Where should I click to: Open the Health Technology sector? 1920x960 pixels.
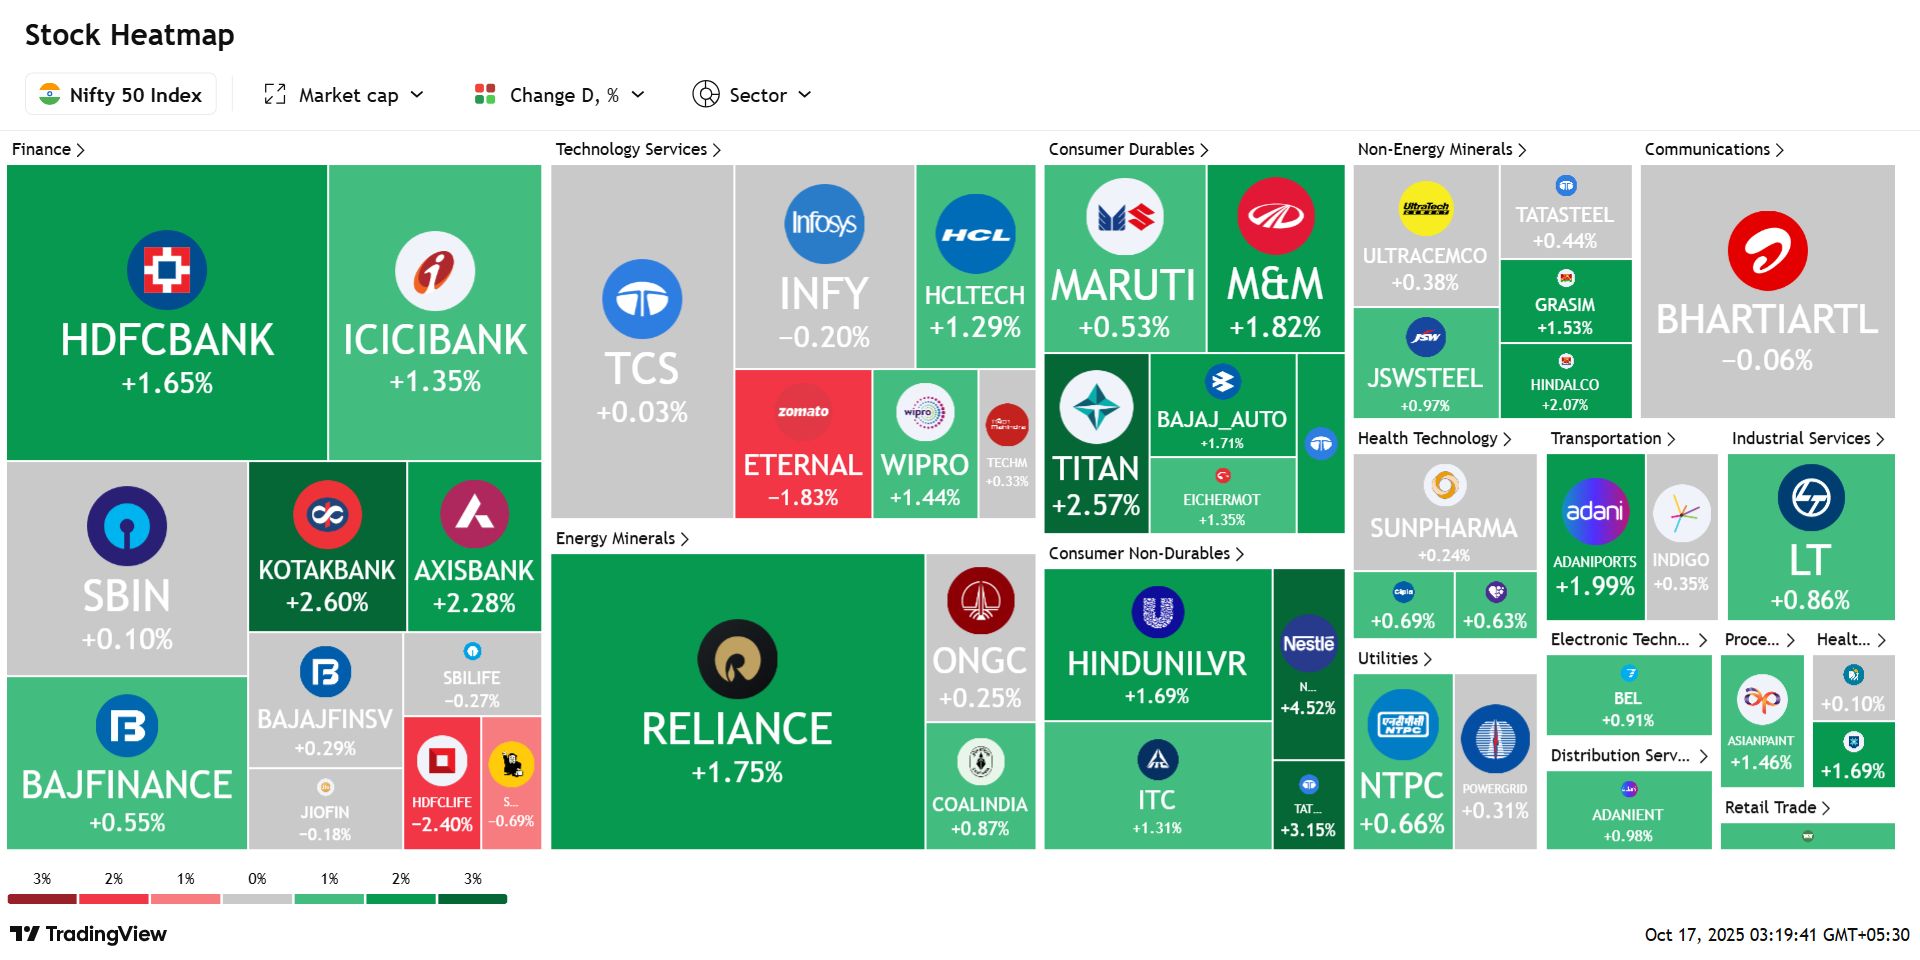pos(1434,438)
